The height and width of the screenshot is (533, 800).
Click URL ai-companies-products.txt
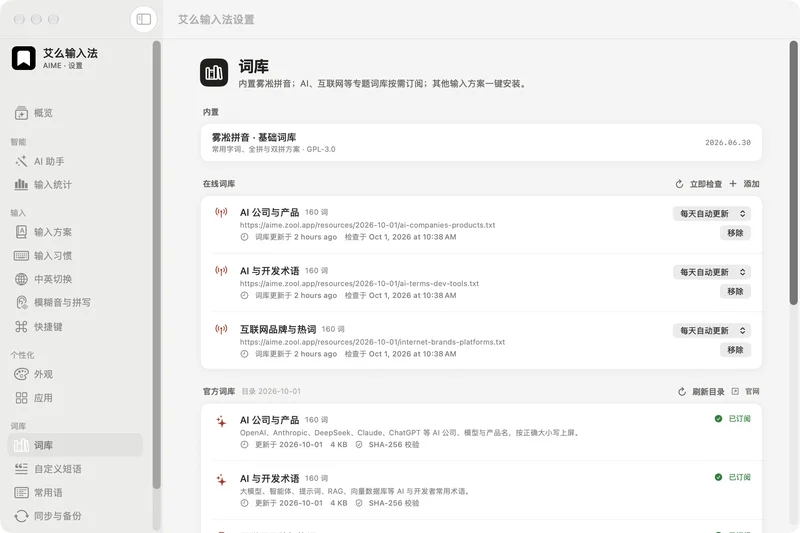367,225
